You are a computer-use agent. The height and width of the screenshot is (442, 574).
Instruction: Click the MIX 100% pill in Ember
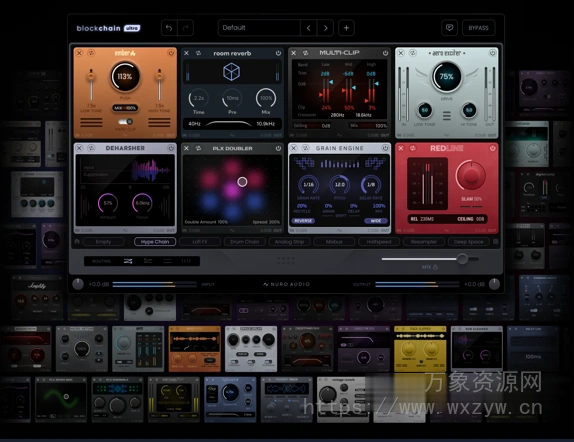(125, 108)
